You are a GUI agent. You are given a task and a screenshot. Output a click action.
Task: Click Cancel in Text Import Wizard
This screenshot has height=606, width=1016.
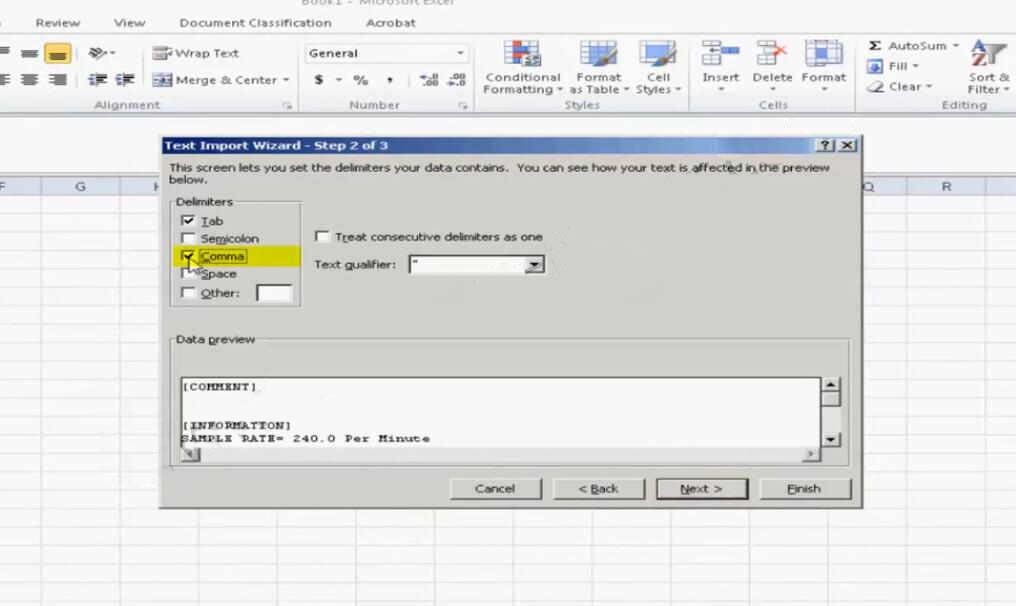(x=495, y=489)
